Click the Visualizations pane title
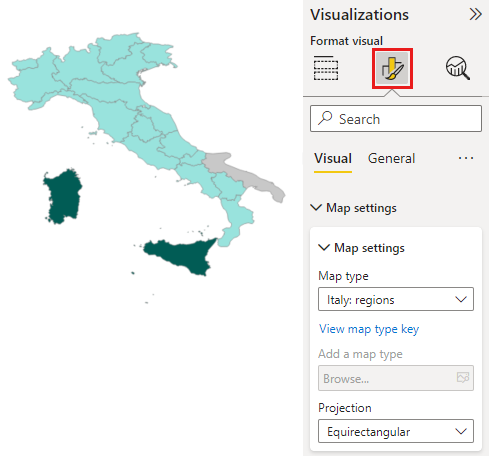 [x=359, y=15]
